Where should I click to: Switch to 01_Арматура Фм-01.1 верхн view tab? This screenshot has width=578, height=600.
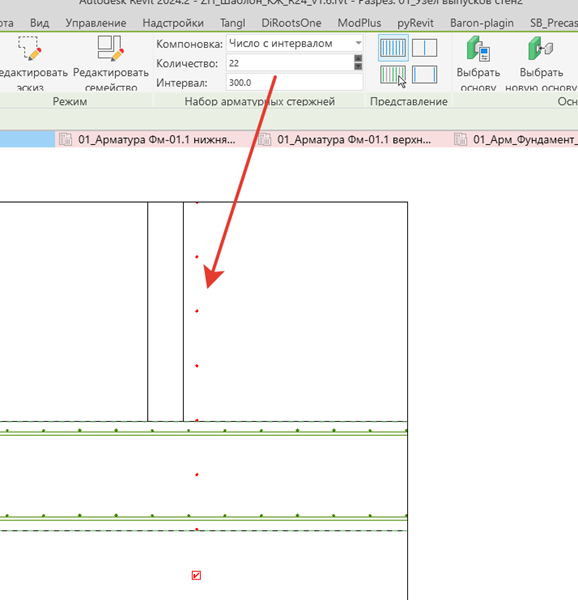[354, 140]
